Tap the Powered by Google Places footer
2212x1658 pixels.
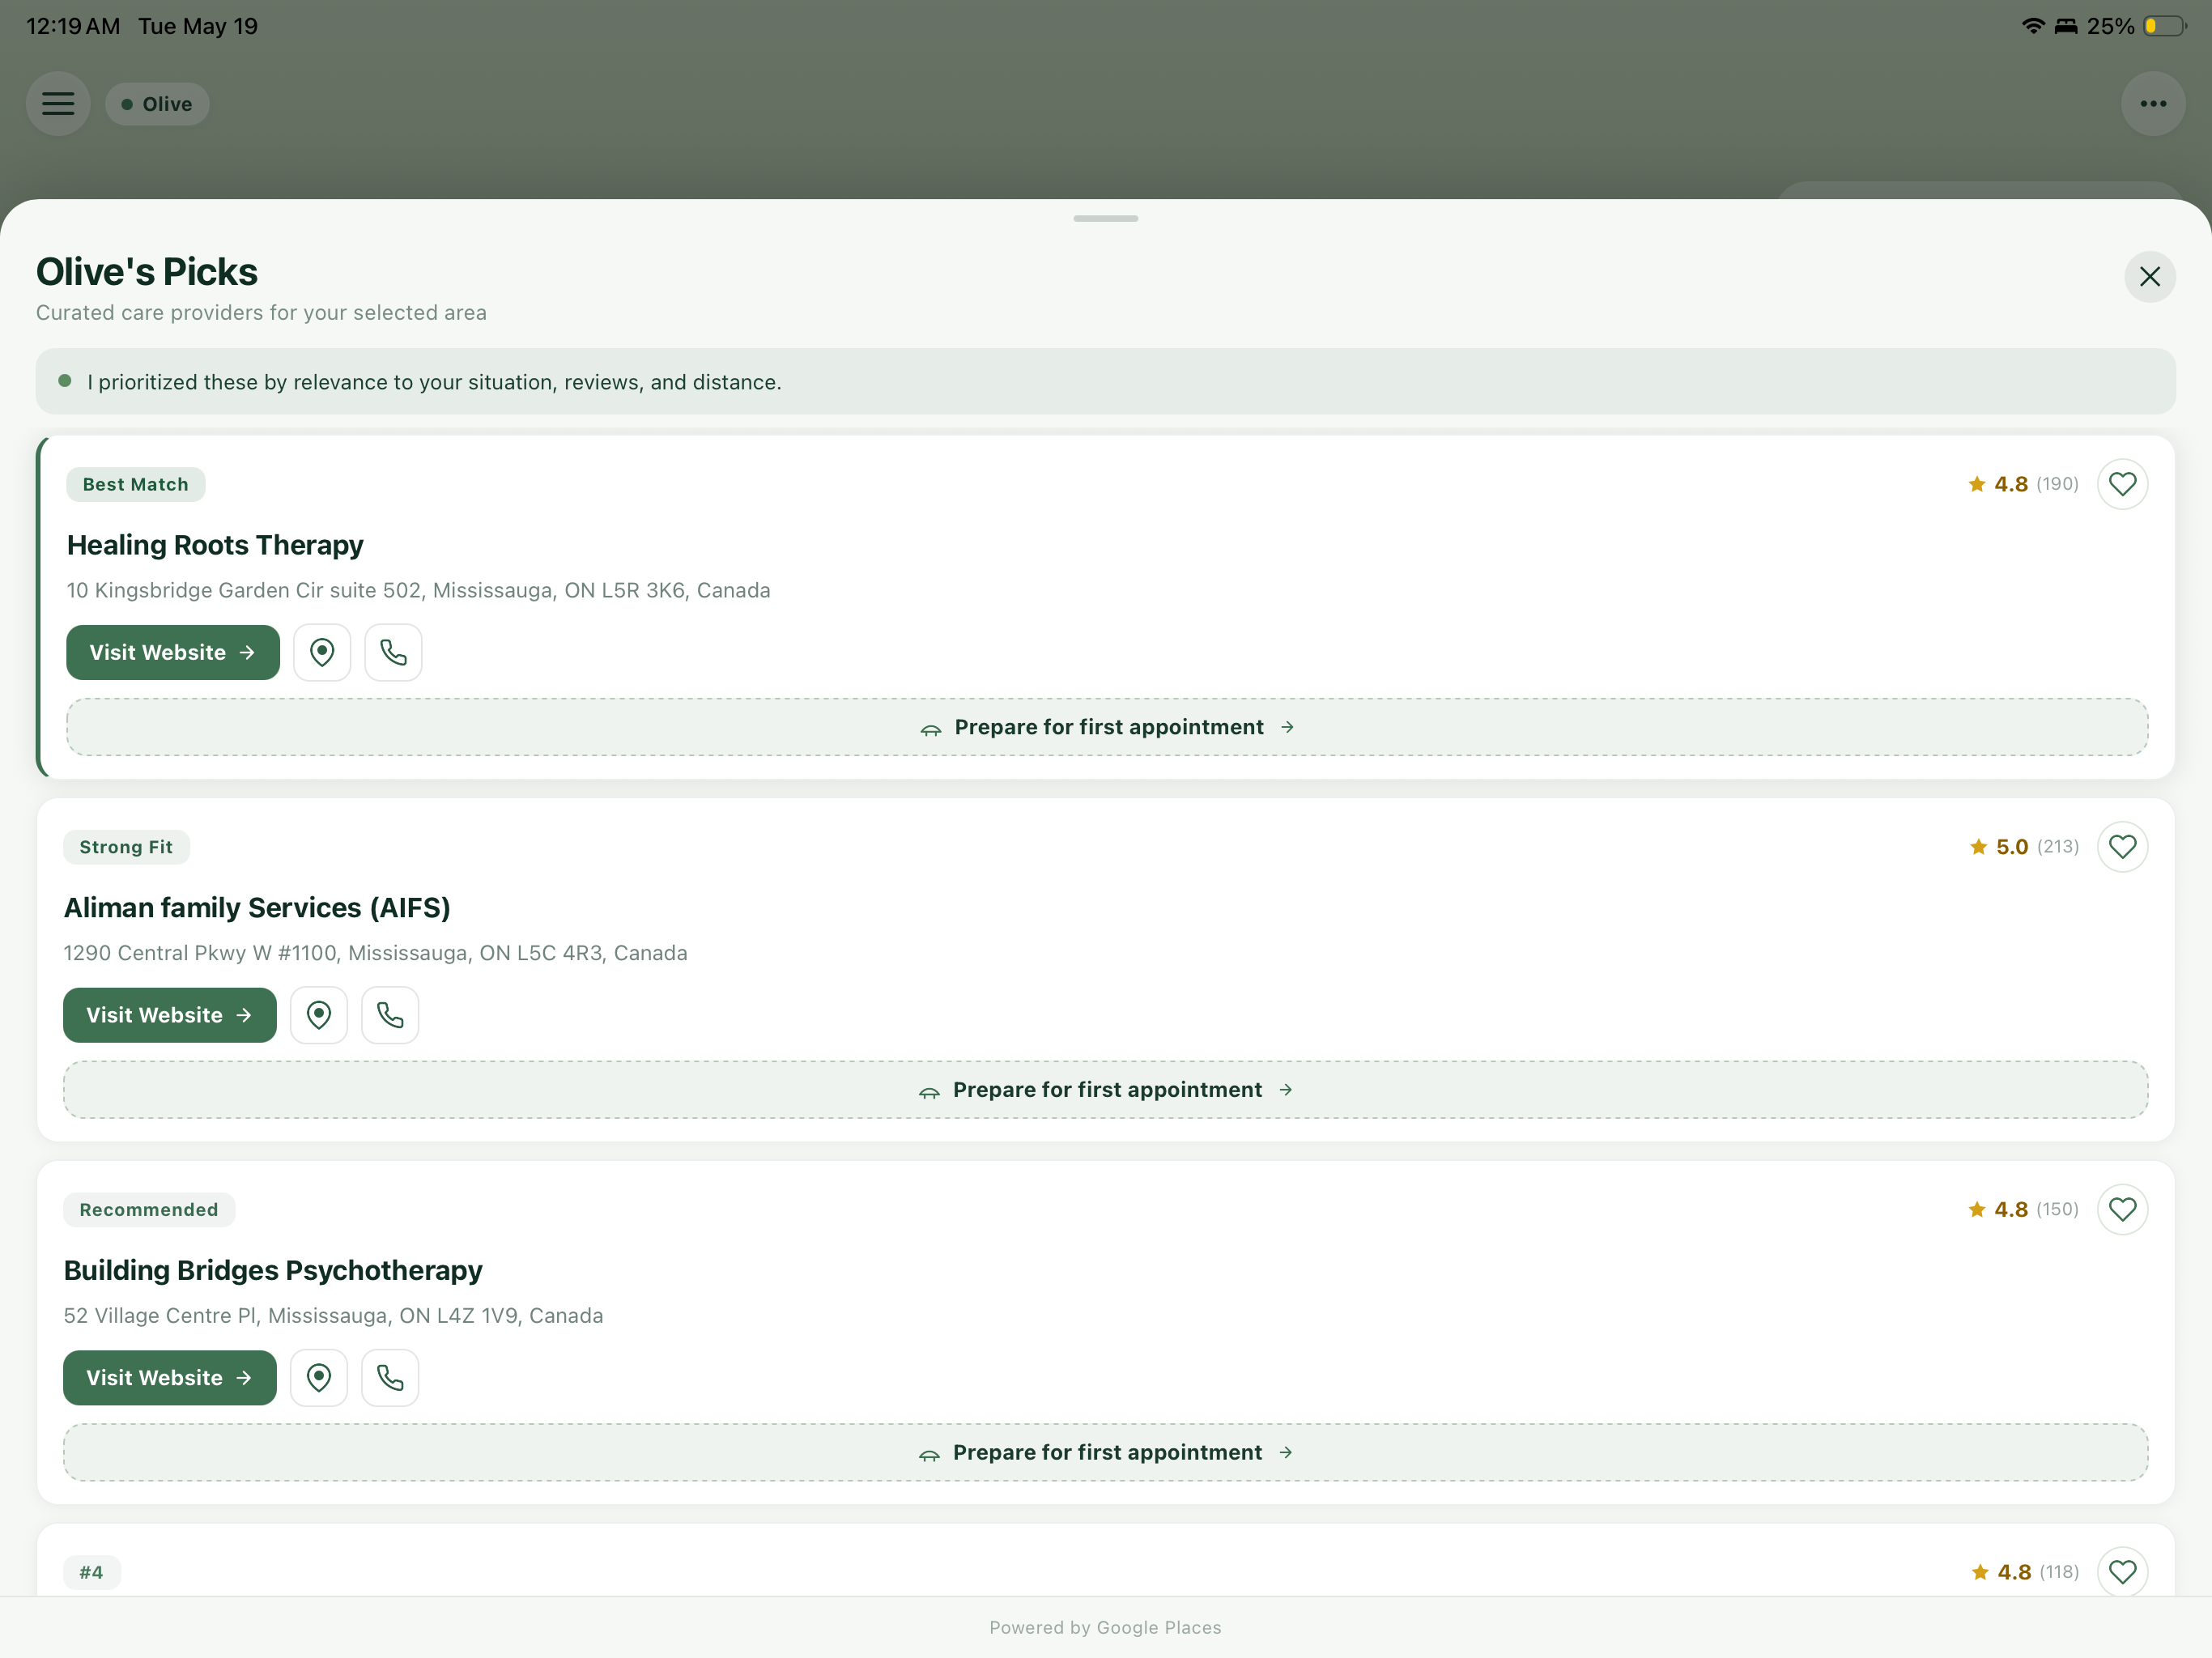(x=1106, y=1628)
